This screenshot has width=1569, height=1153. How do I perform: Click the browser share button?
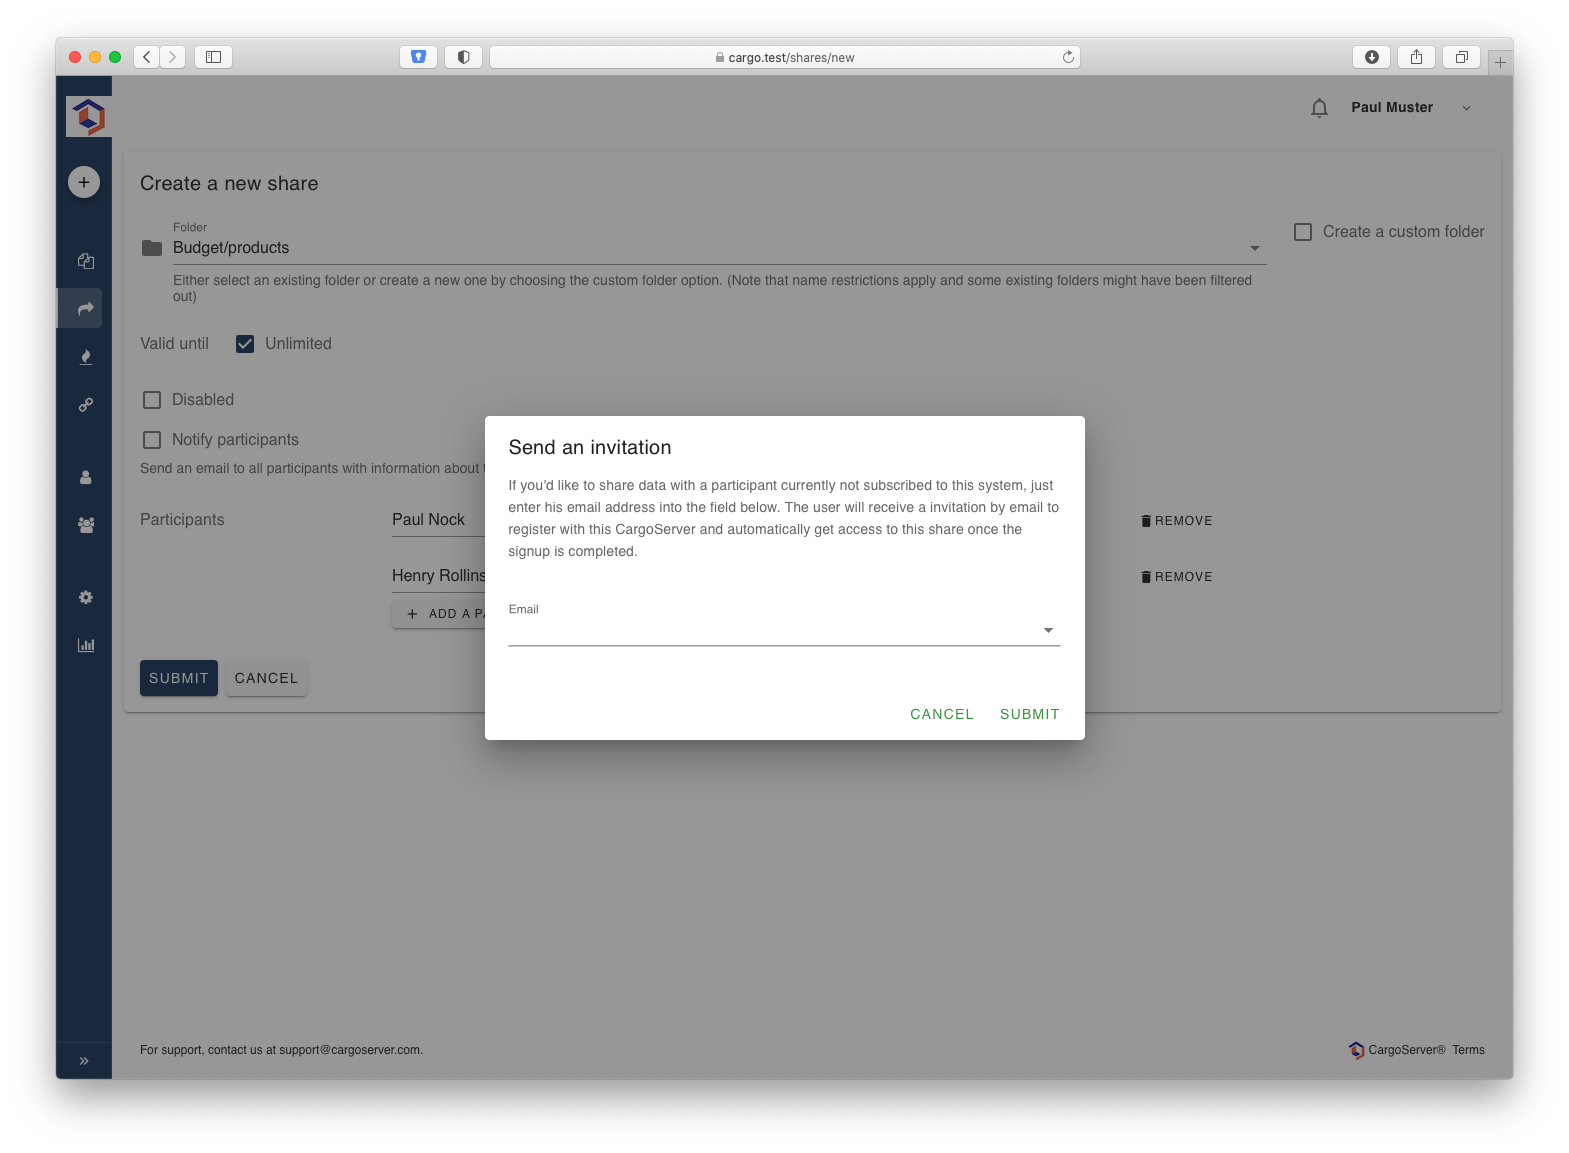[1416, 57]
